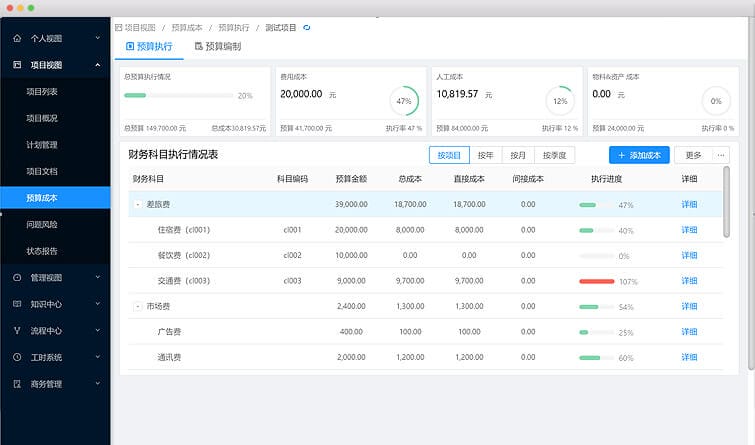Click the table's vertical scrollbar thumb
The height and width of the screenshot is (445, 755).
tap(727, 202)
